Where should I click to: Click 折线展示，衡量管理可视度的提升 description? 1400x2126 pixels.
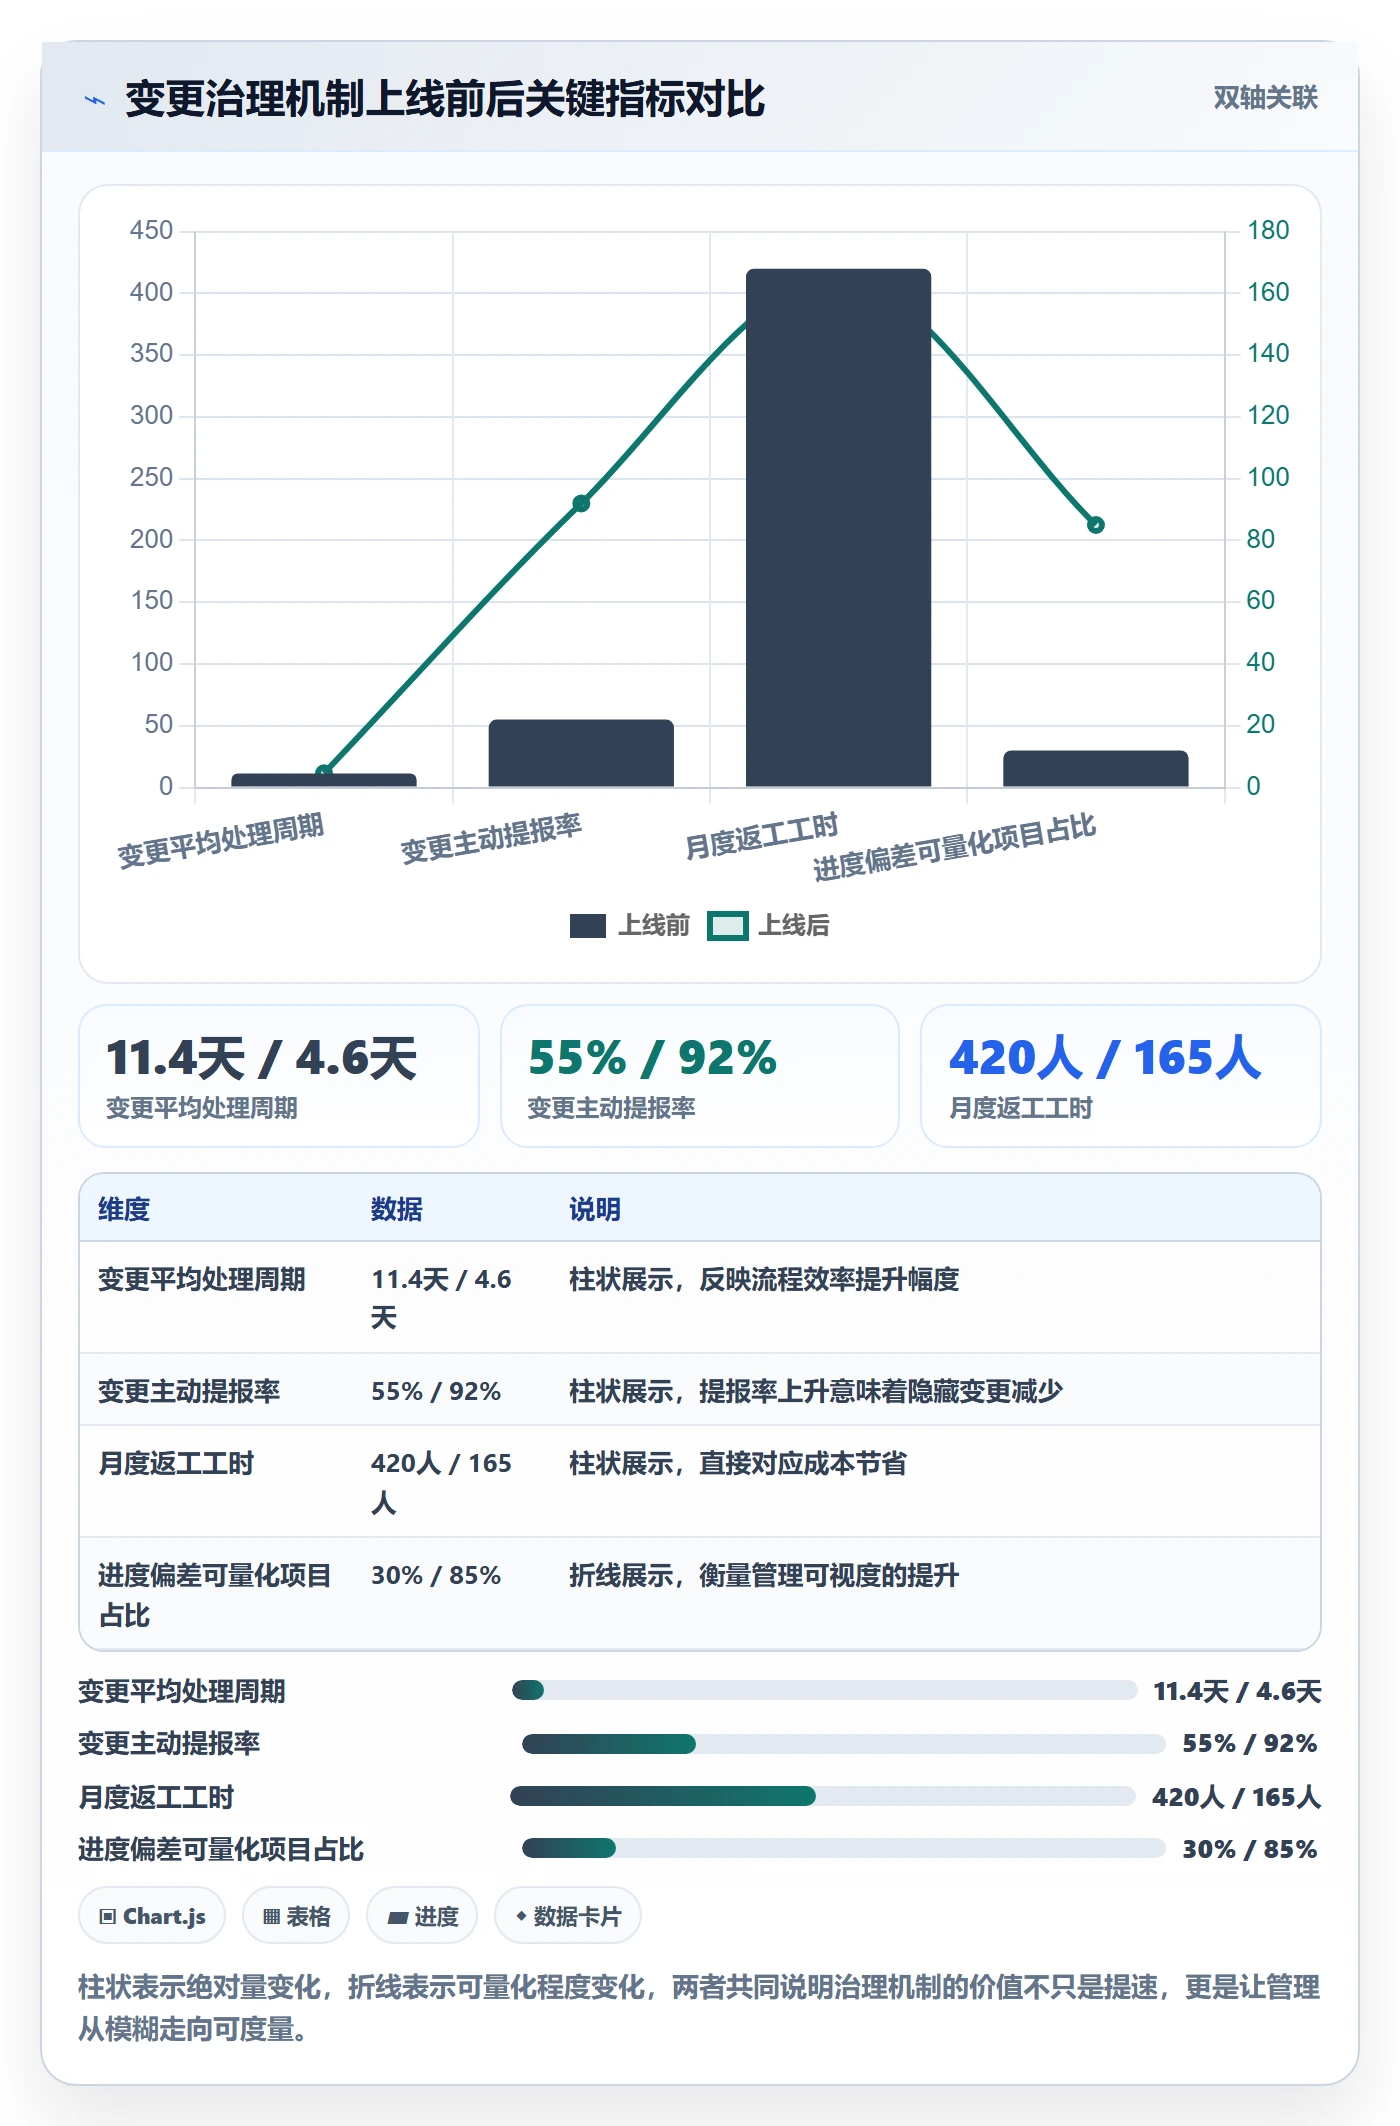pos(764,1575)
